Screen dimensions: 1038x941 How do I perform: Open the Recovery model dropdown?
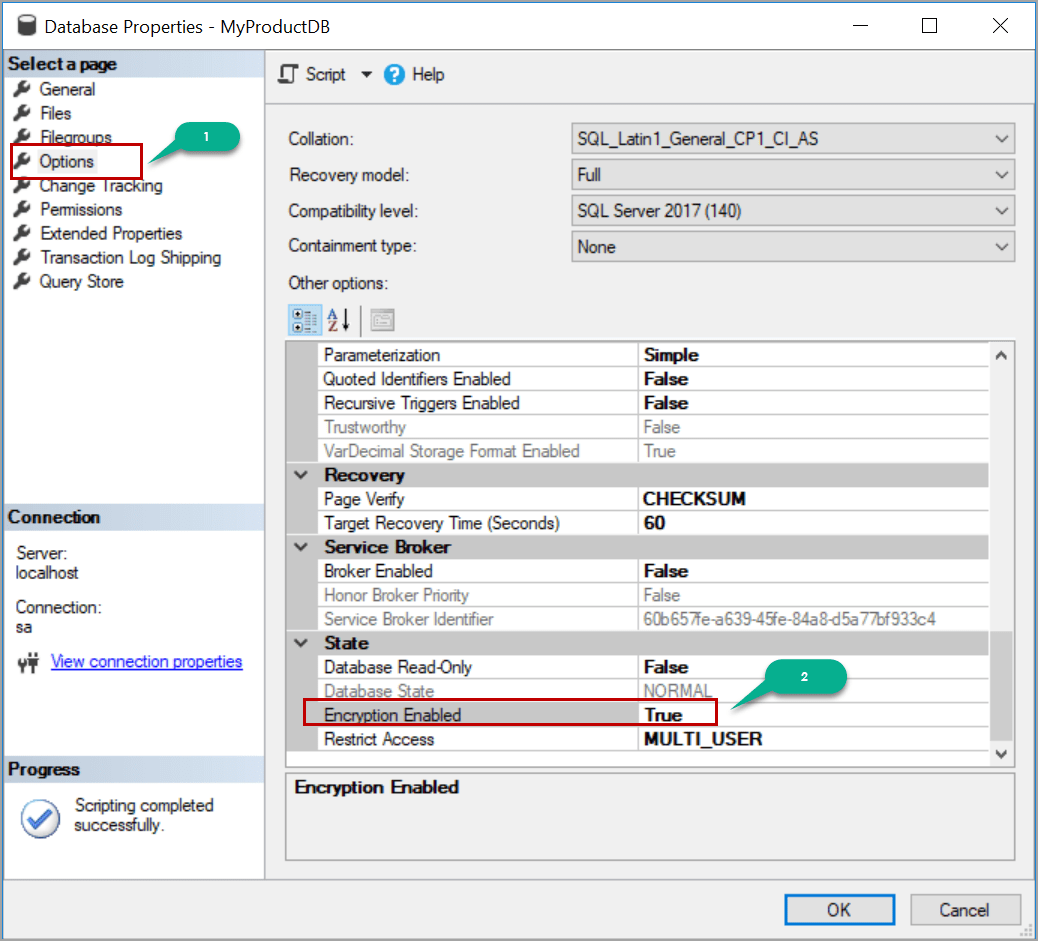click(x=1001, y=175)
